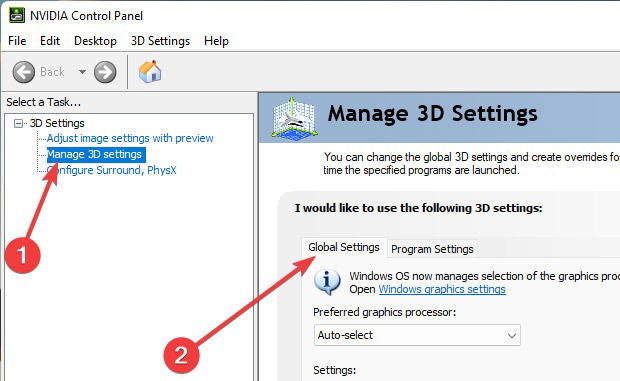This screenshot has width=620, height=381.
Task: Open the Edit menu
Action: pyautogui.click(x=50, y=41)
